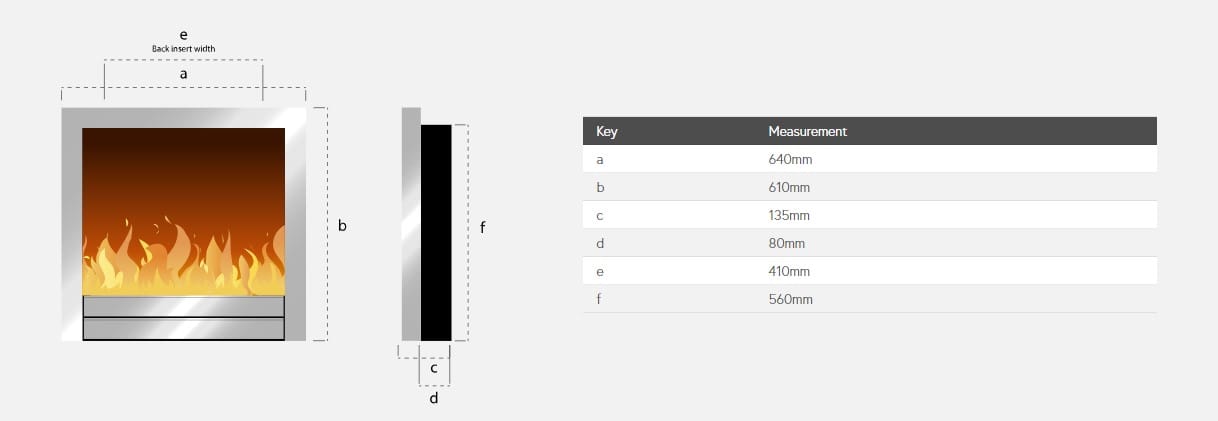Click the 410mm measurement in row e
1218x421 pixels.
click(787, 271)
